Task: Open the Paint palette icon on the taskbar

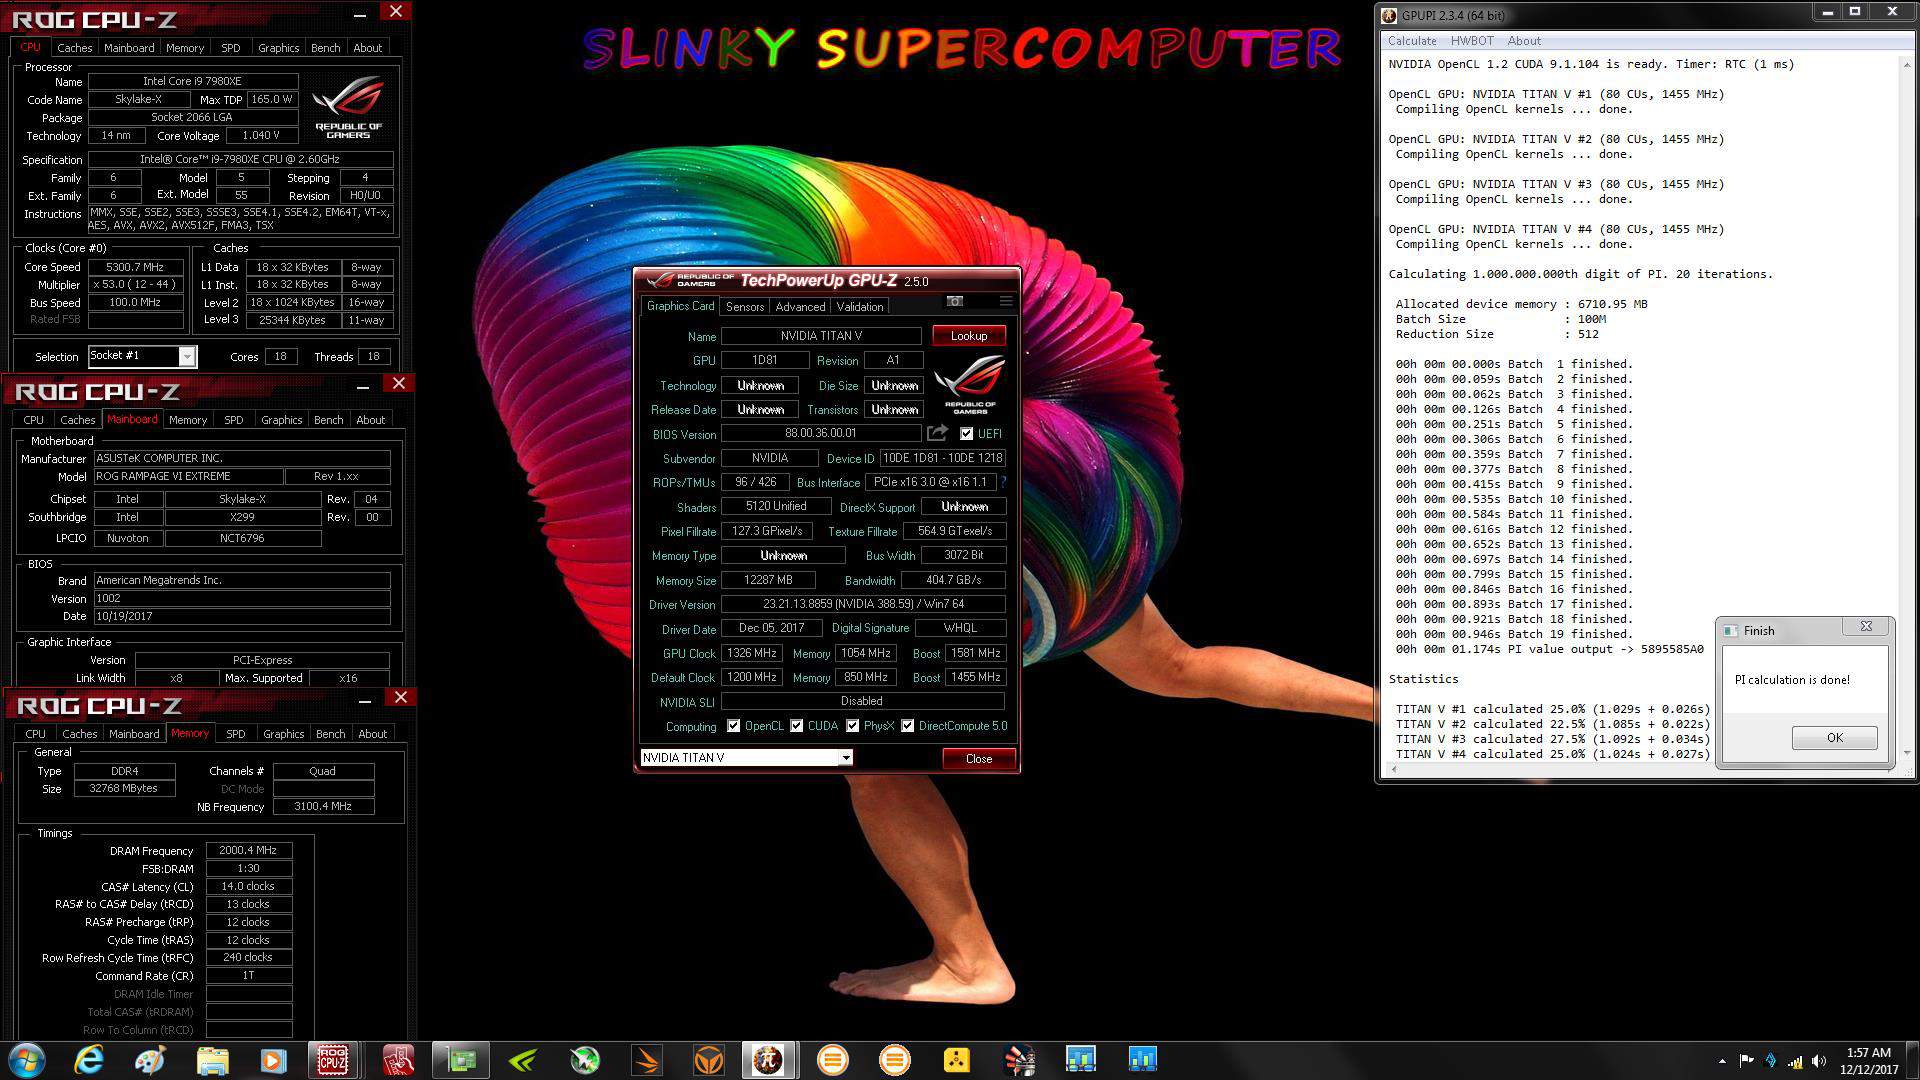Action: pos(150,1060)
